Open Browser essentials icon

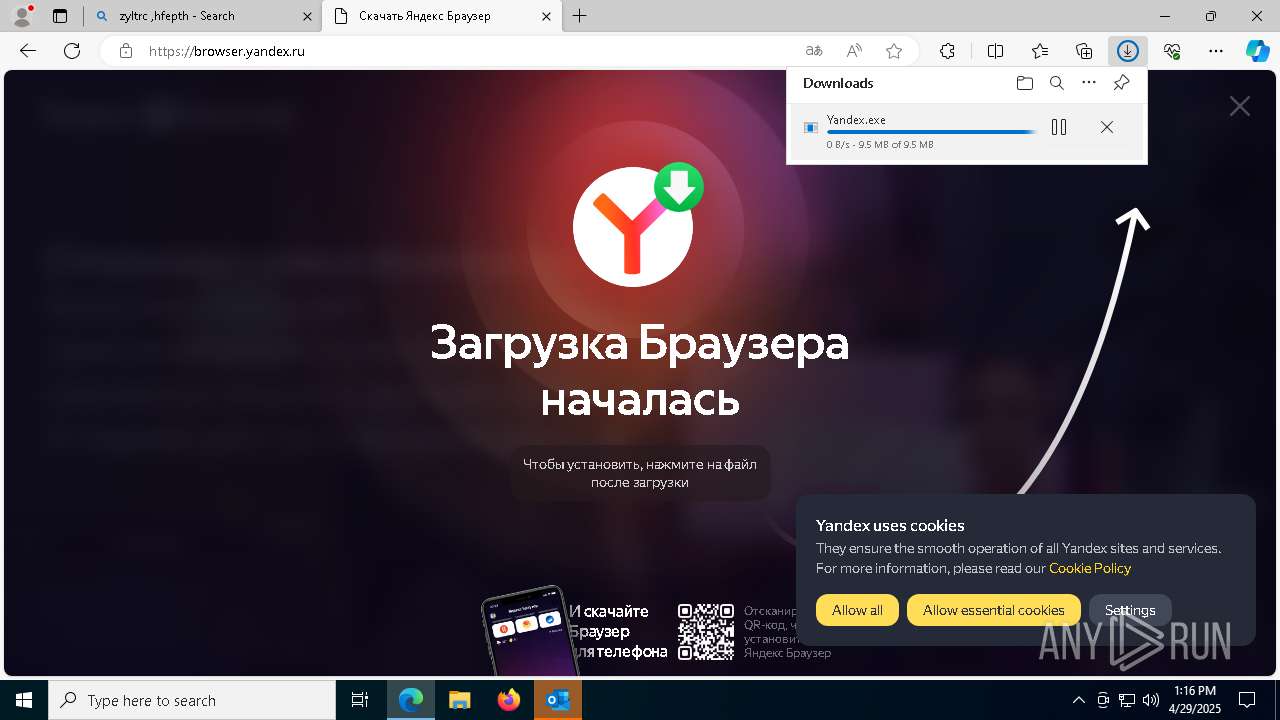[x=1172, y=51]
